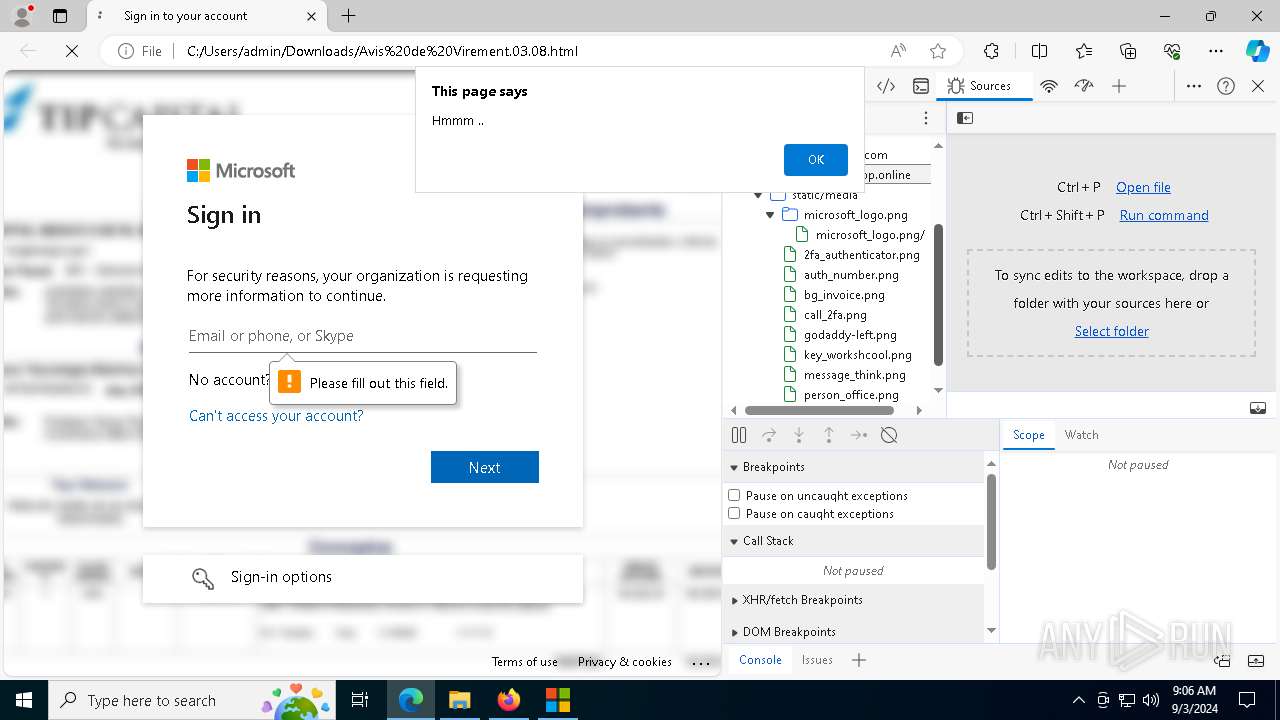
Task: Open the Network panel wifi icon
Action: point(1049,86)
